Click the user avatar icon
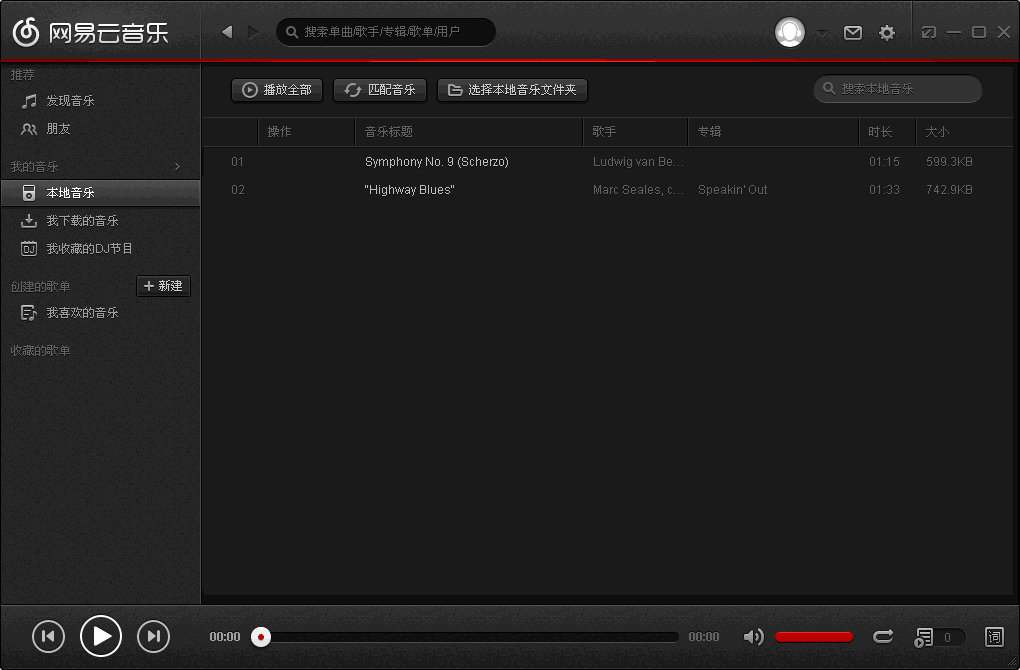Screen dimensions: 1020x670 (x=790, y=32)
